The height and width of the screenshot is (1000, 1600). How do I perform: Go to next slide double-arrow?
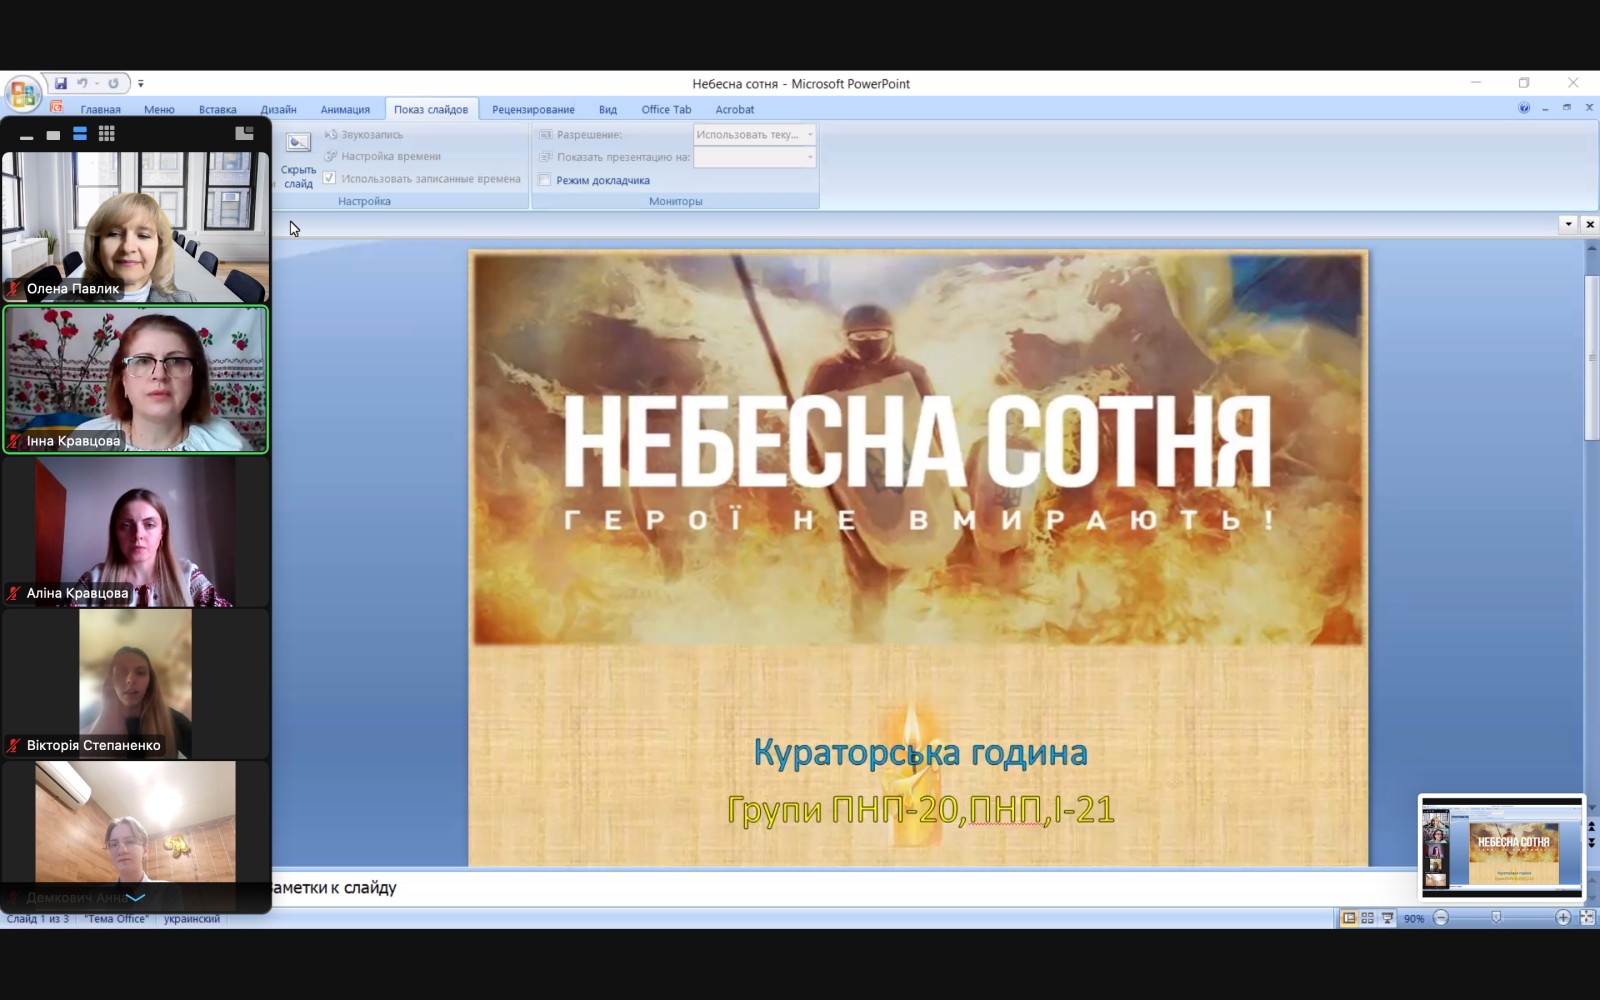(1592, 843)
